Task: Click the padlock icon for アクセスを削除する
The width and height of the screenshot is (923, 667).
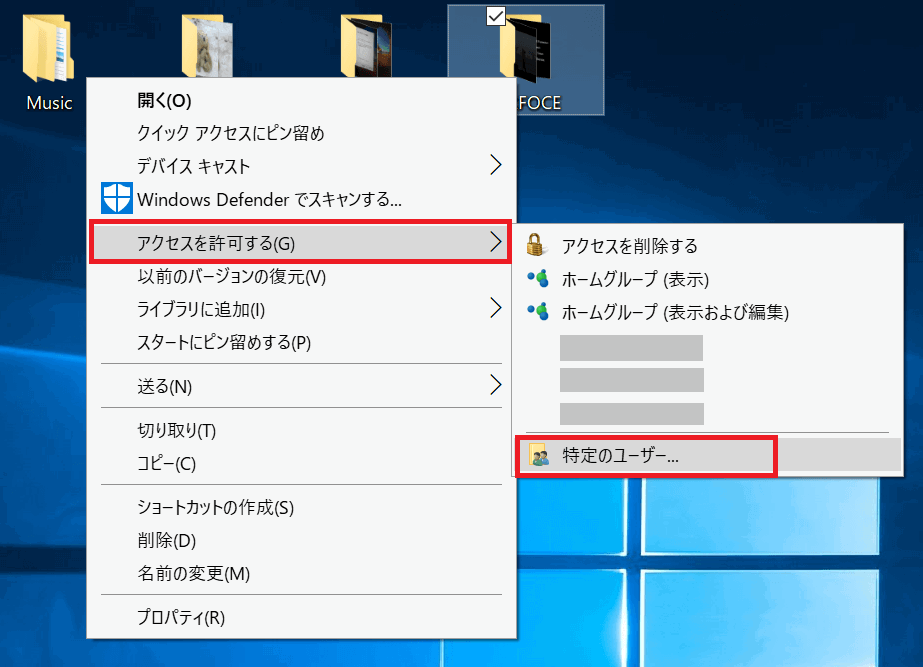Action: click(535, 244)
